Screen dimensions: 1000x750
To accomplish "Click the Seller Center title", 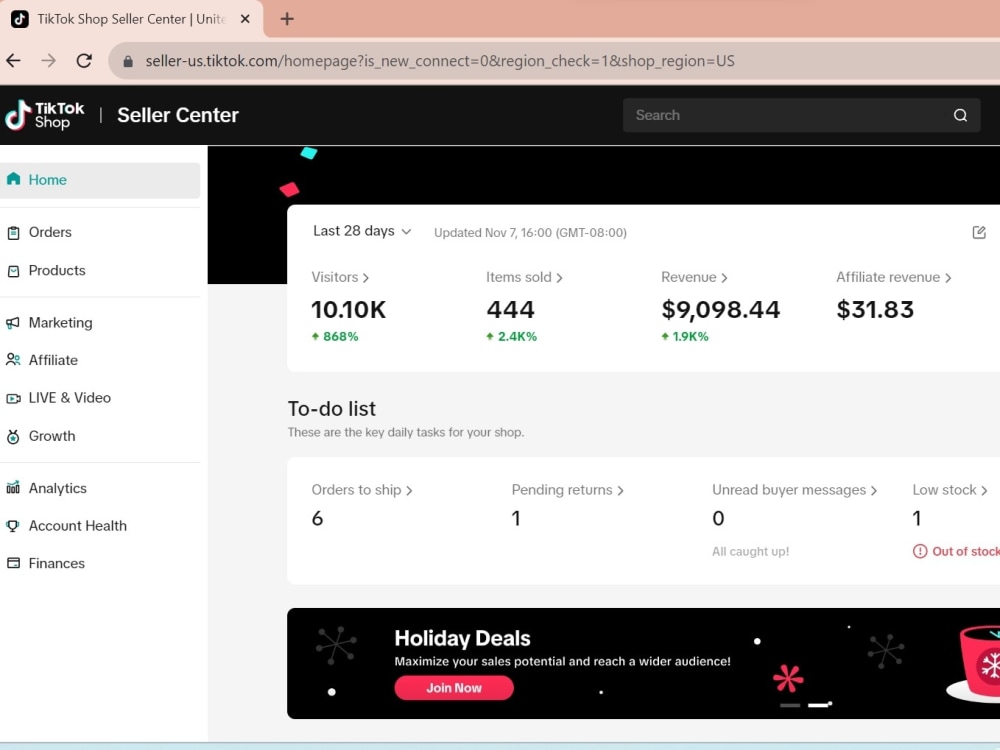I will point(178,115).
